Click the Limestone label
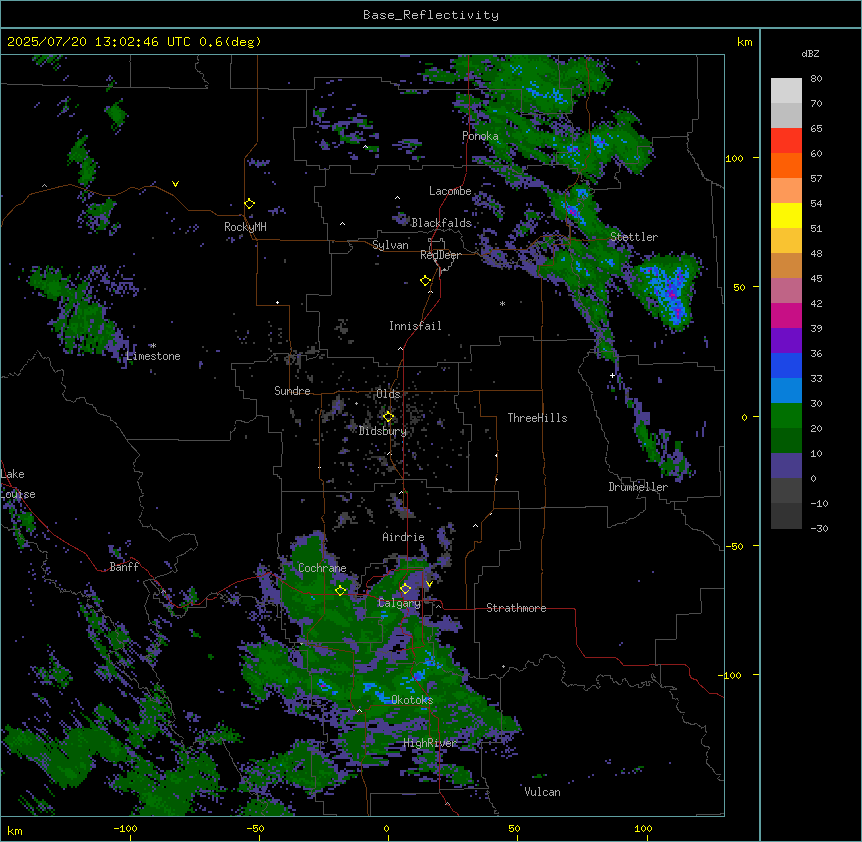Image resolution: width=862 pixels, height=842 pixels. [153, 356]
